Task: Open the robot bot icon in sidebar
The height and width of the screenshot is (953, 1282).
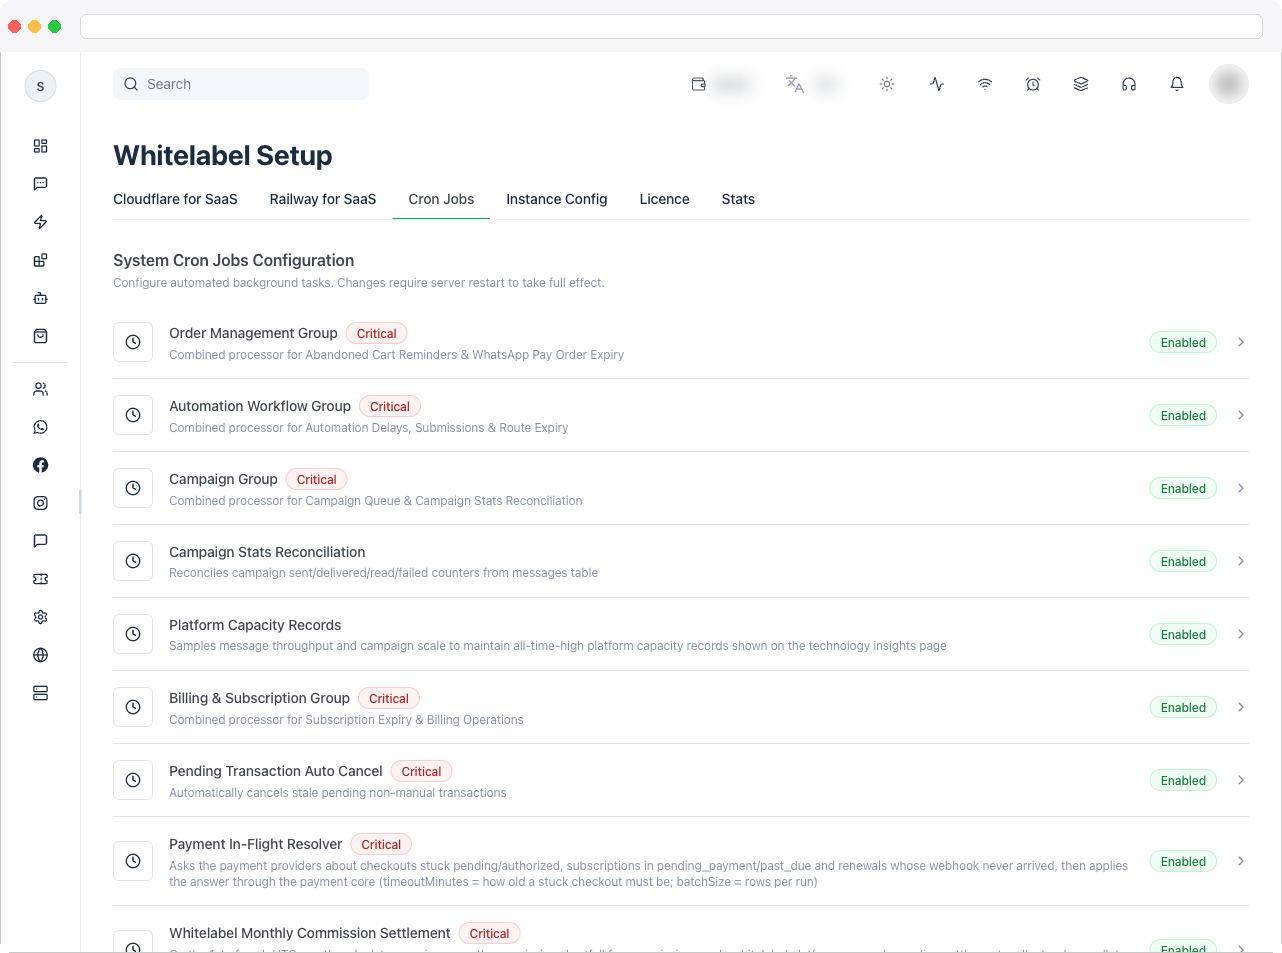Action: 40,298
